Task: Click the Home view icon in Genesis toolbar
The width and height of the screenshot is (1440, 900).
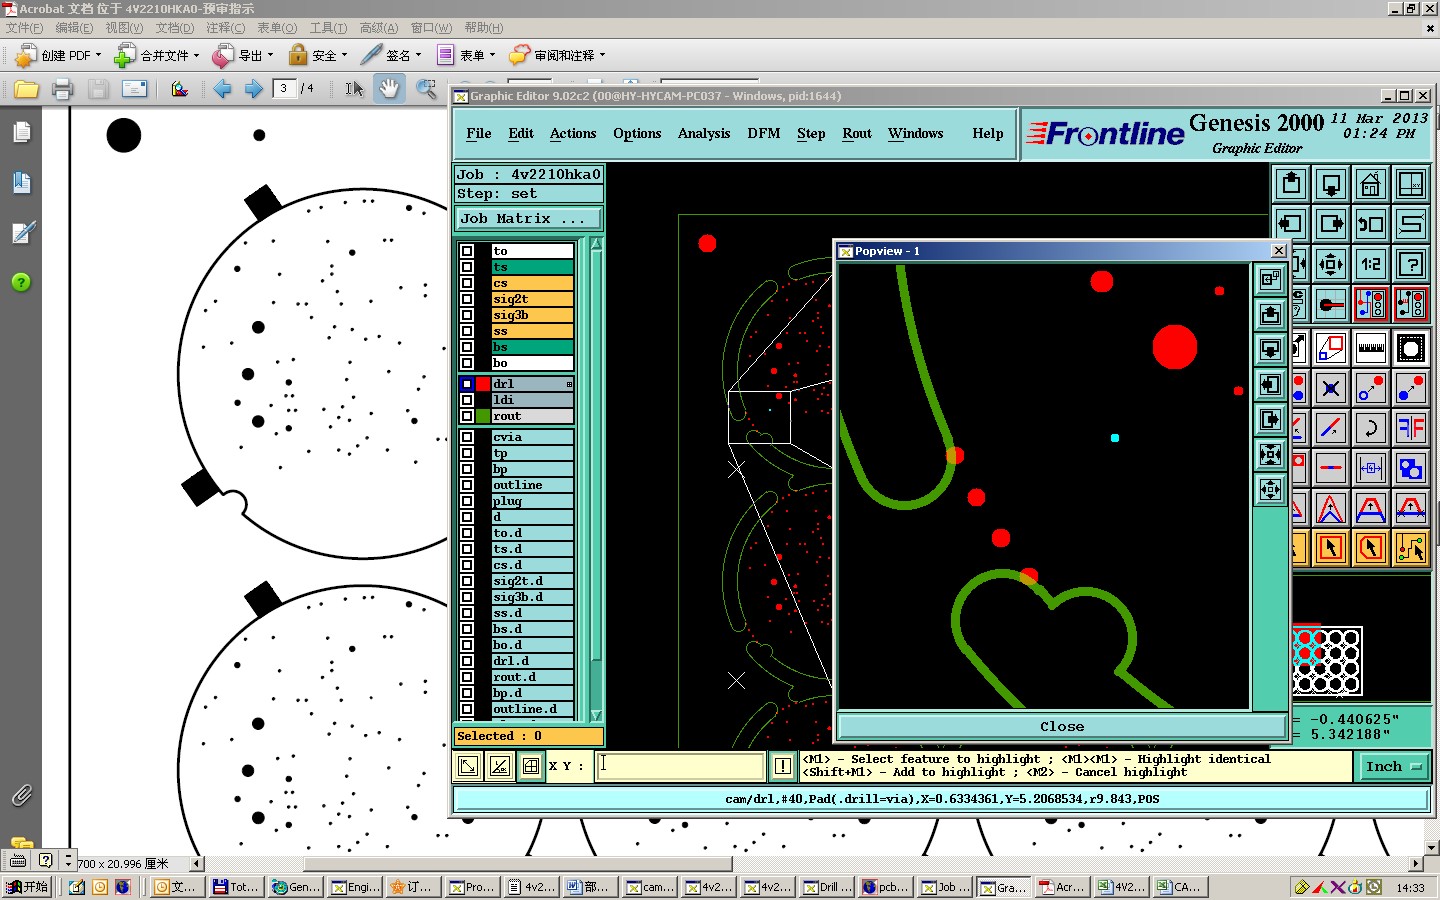Action: pyautogui.click(x=1371, y=184)
